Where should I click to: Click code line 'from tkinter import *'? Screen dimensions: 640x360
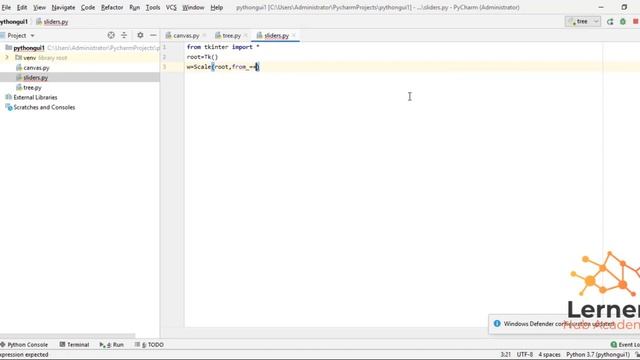tap(223, 47)
